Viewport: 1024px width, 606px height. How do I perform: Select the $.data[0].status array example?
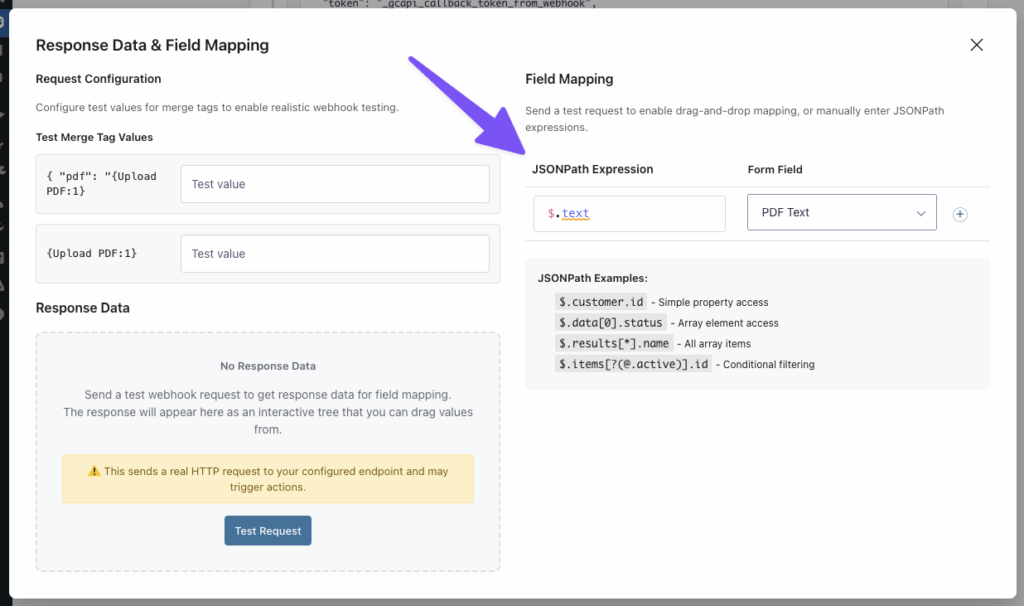coord(609,322)
